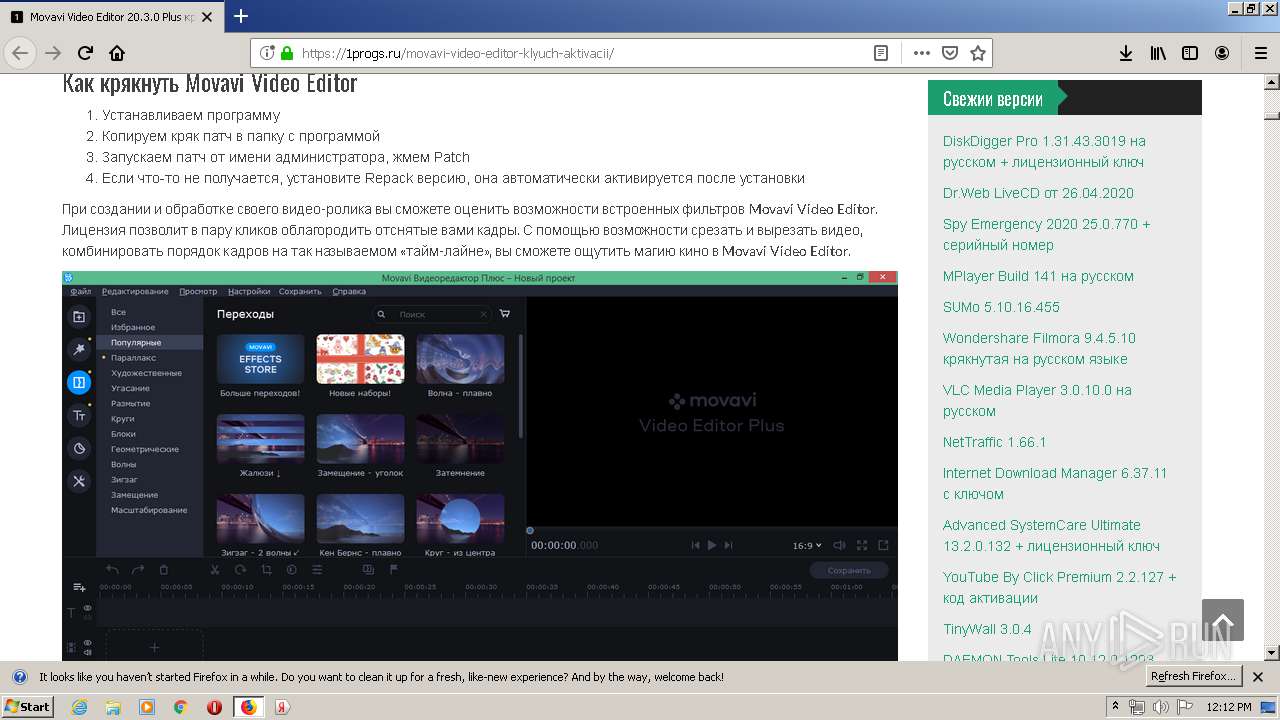
Task: Click Просмотр menu in Movavi screenshot
Action: (198, 292)
